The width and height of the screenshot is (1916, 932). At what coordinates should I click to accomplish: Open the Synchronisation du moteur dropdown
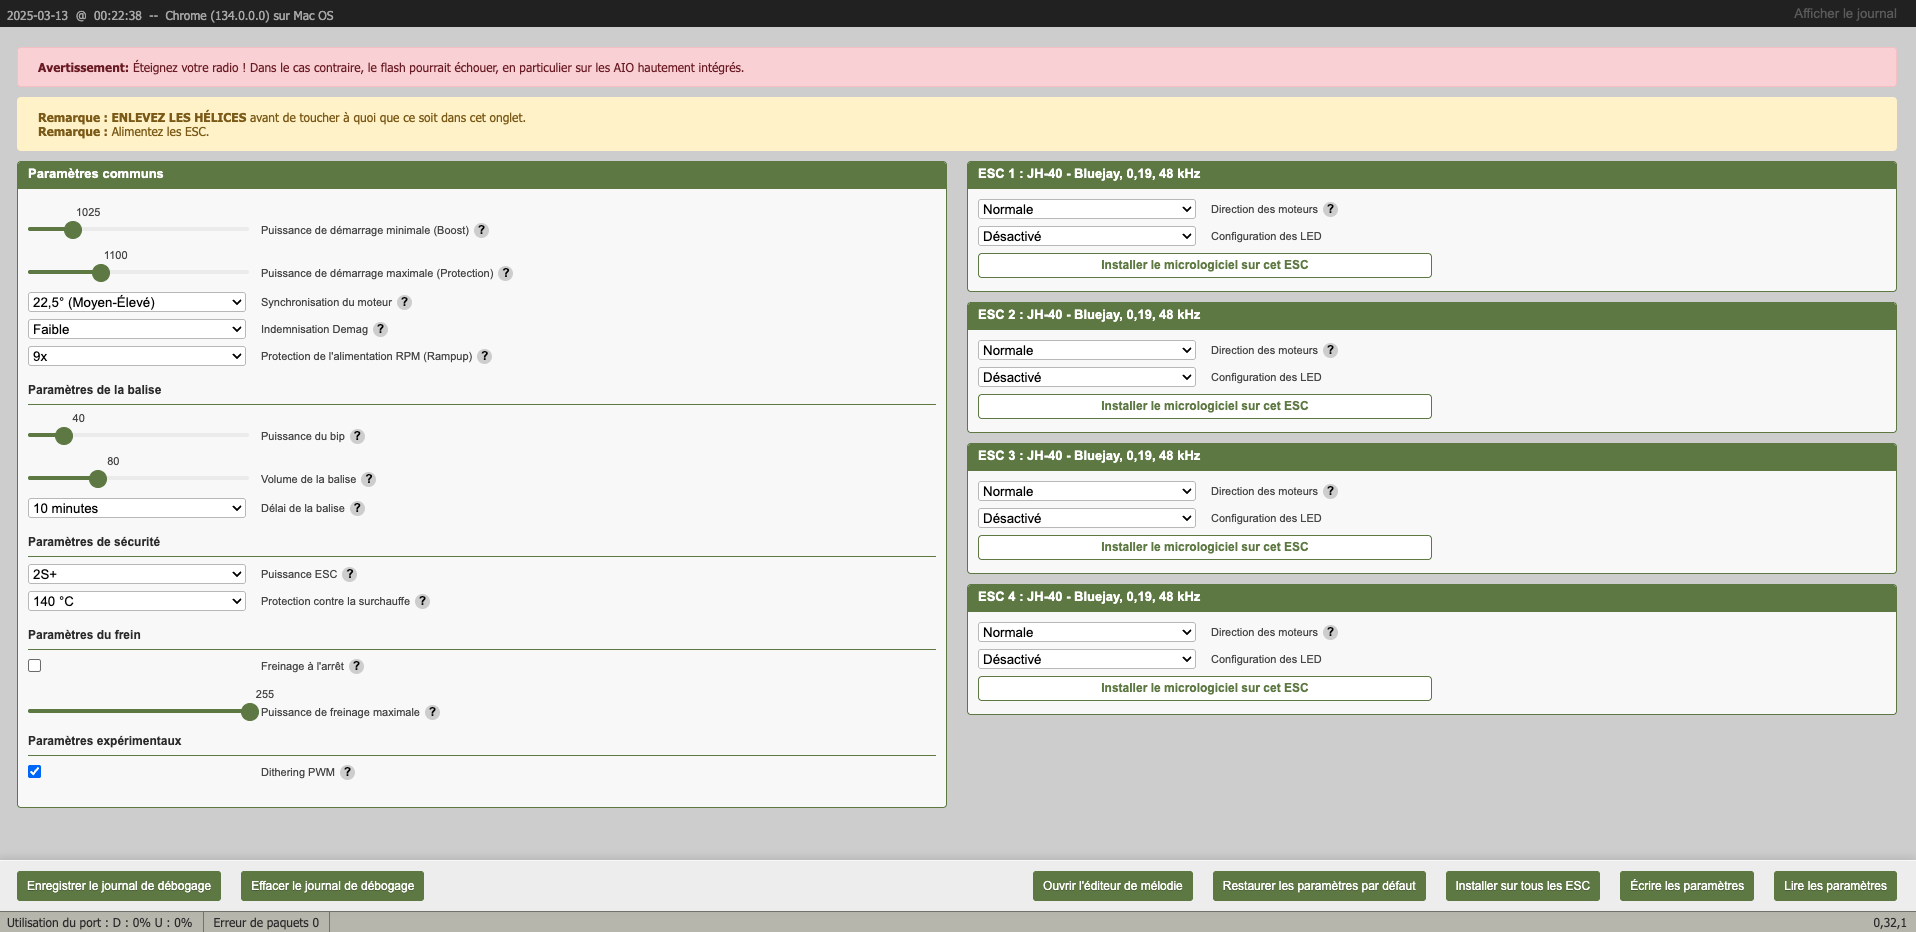point(137,302)
